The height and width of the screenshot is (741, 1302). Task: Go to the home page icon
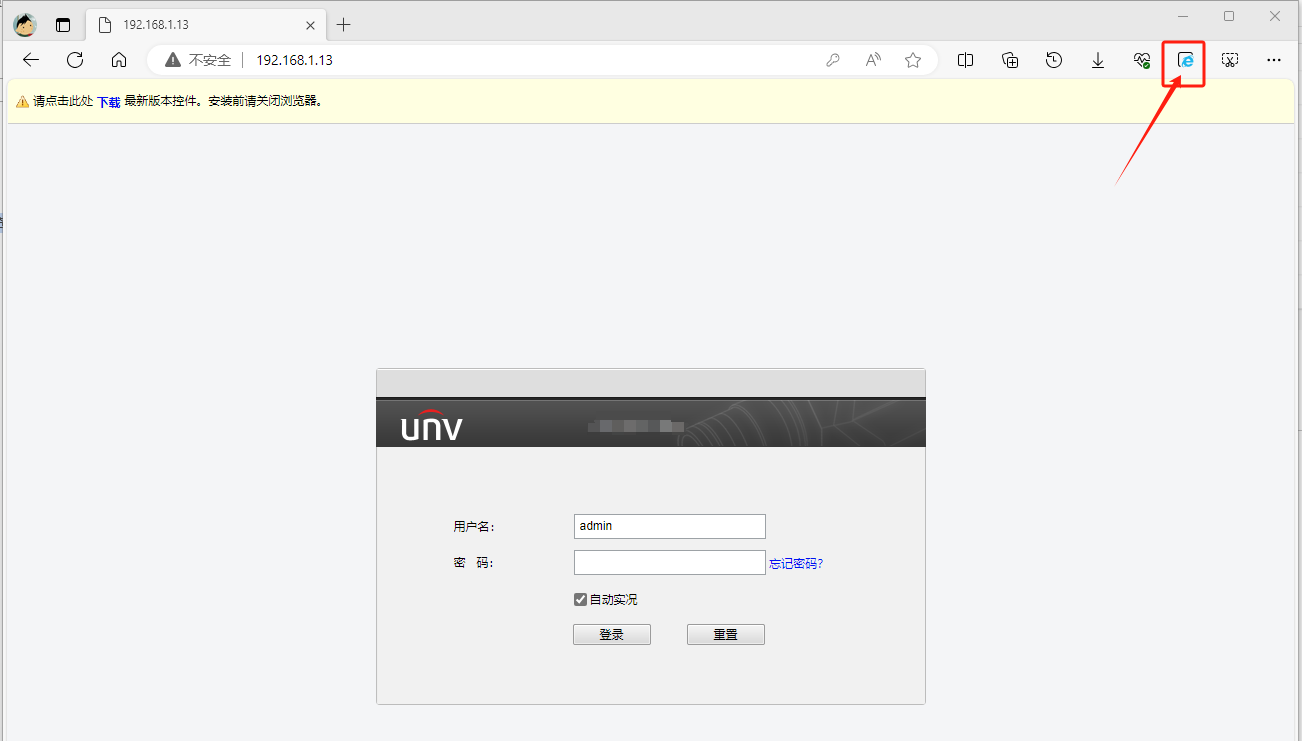[119, 60]
